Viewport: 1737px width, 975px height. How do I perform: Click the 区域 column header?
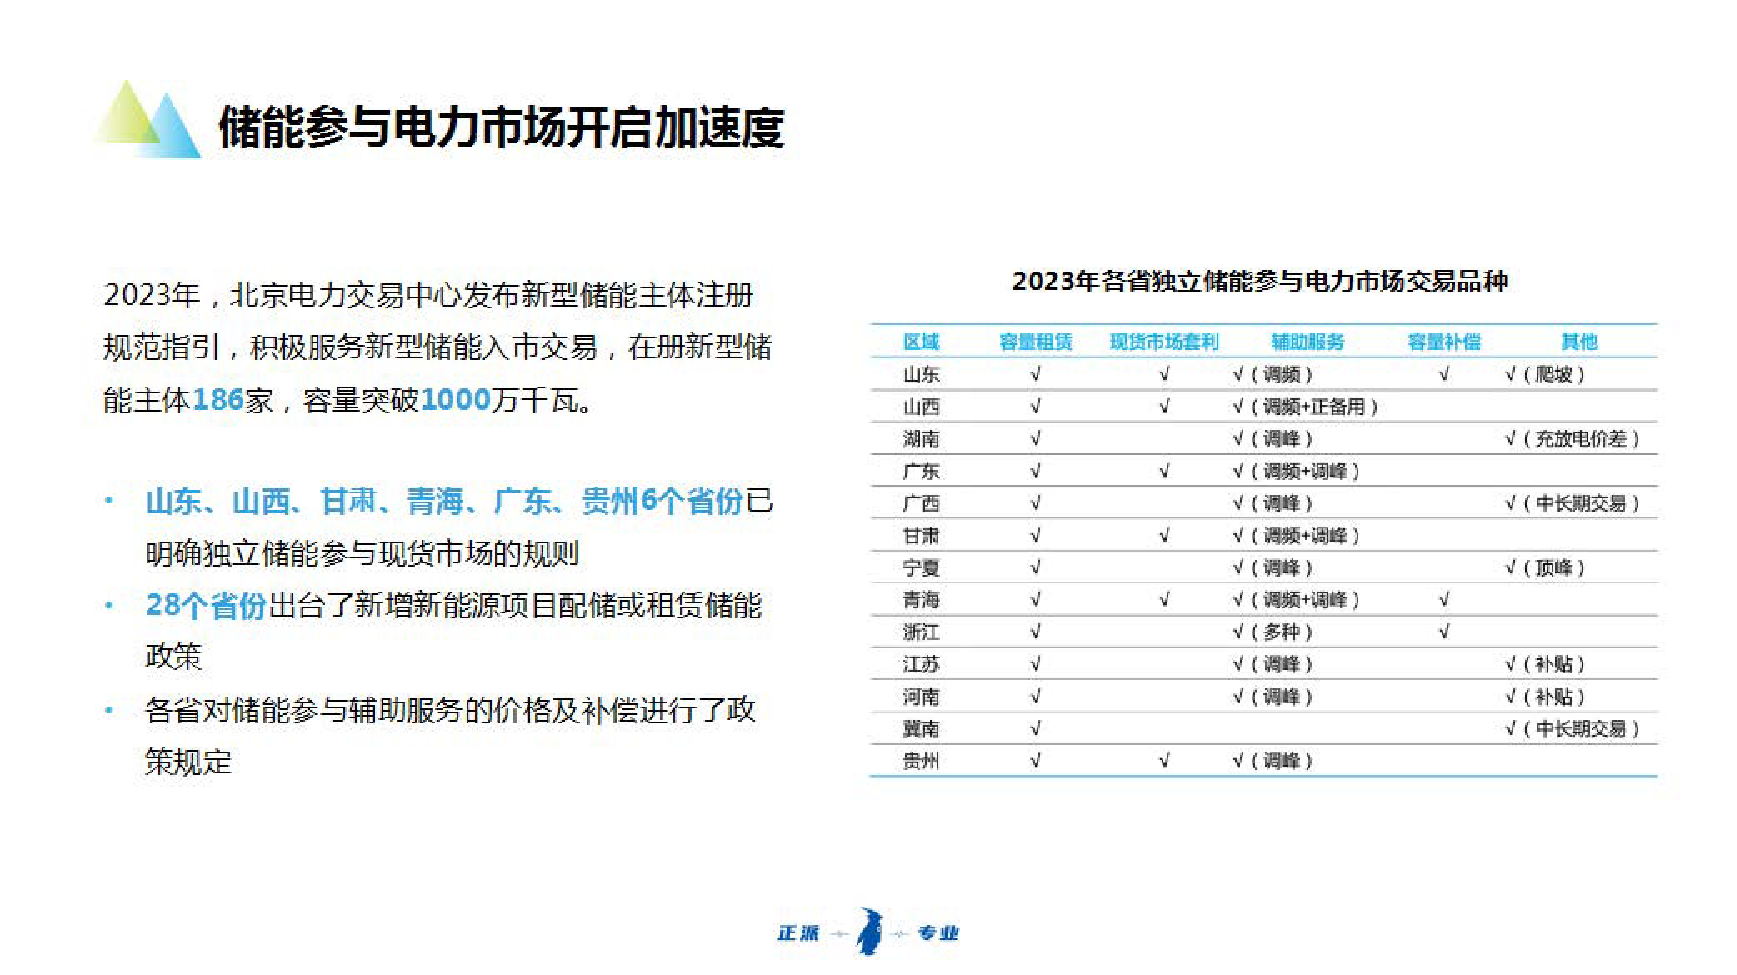pyautogui.click(x=921, y=342)
